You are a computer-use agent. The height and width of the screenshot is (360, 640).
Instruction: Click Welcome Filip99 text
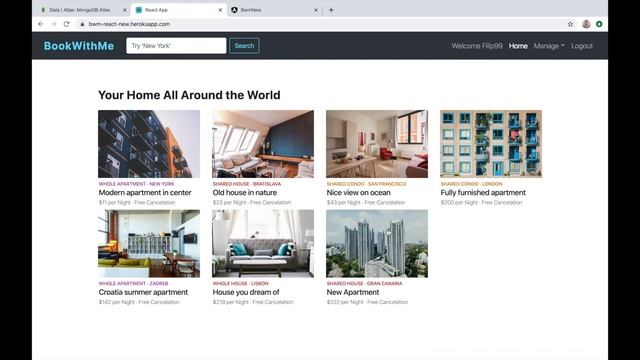pos(477,46)
